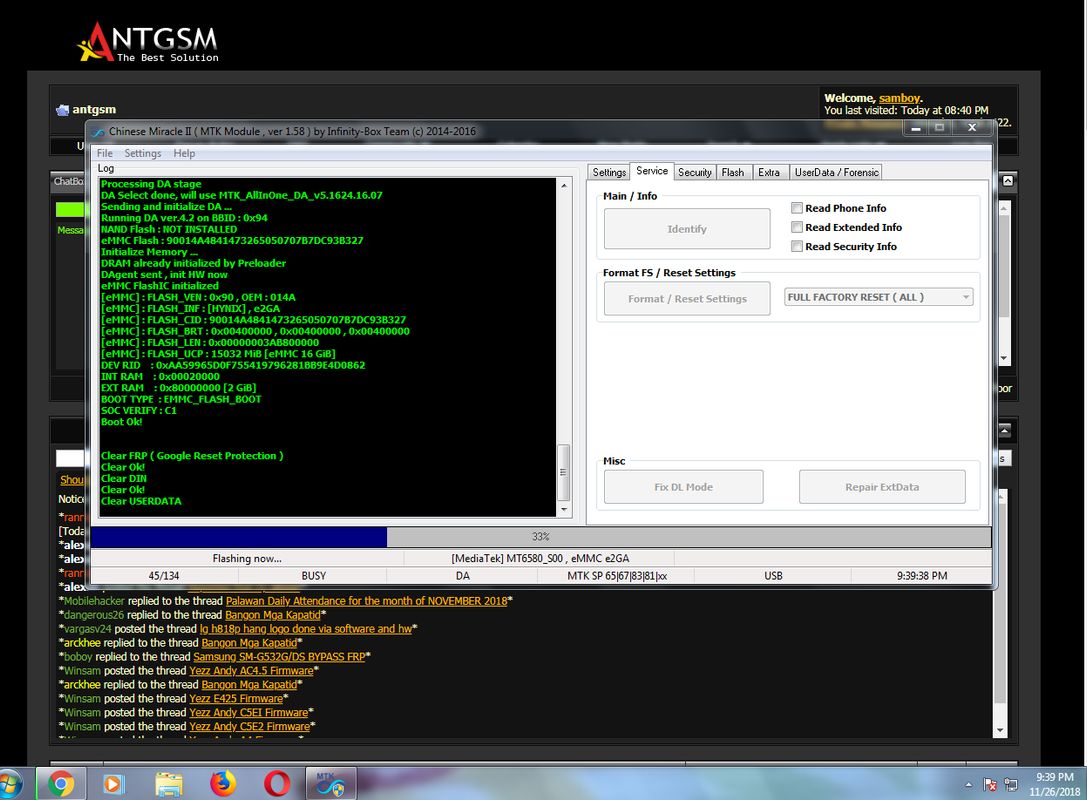Collapse the ChatBox panel on the forum page
The width and height of the screenshot is (1087, 800).
pyautogui.click(x=1008, y=181)
